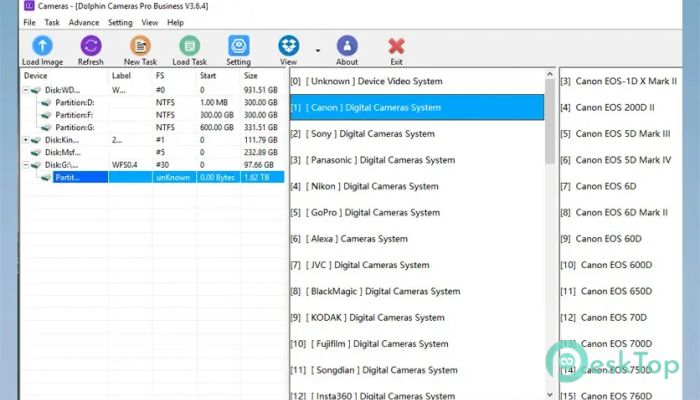
Task: Select [8] [ BlackMagic ] Digital Cameras System
Action: click(x=417, y=292)
